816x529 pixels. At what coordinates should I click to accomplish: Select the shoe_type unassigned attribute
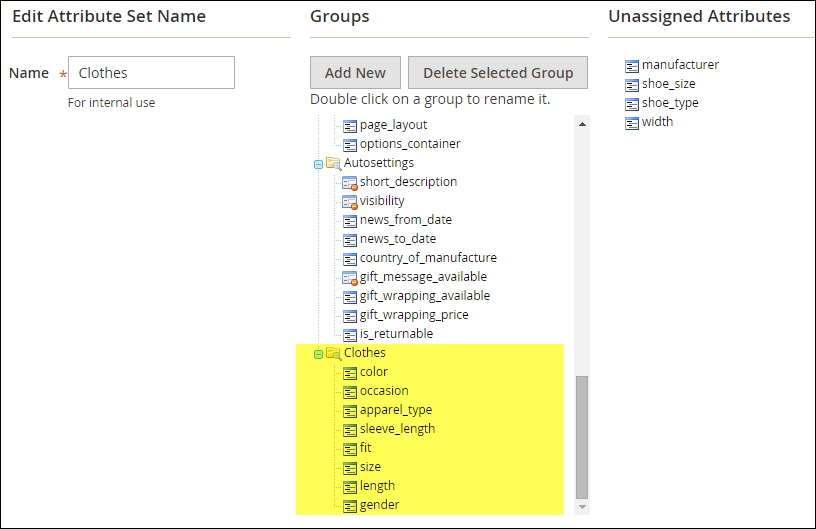(670, 103)
